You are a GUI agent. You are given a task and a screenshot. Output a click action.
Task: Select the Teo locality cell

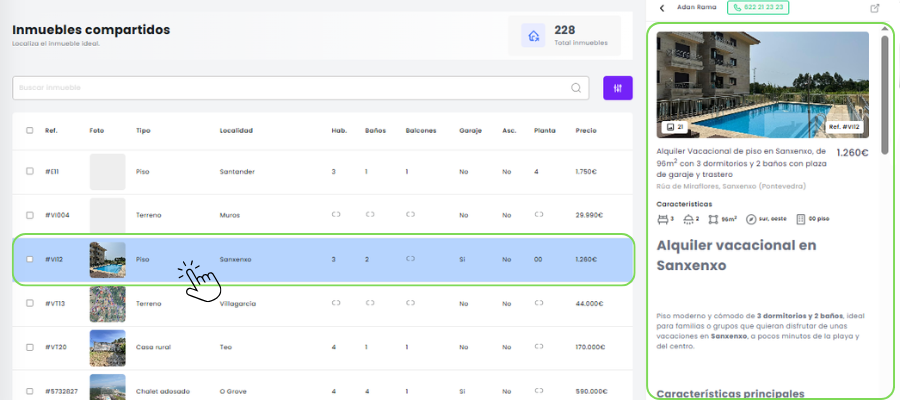point(225,347)
